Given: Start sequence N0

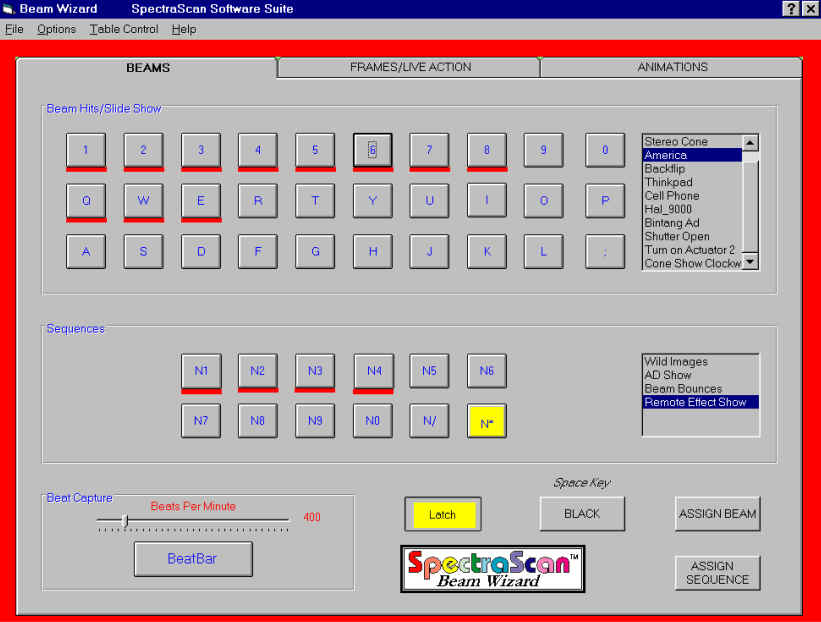Looking at the screenshot, I should 372,421.
